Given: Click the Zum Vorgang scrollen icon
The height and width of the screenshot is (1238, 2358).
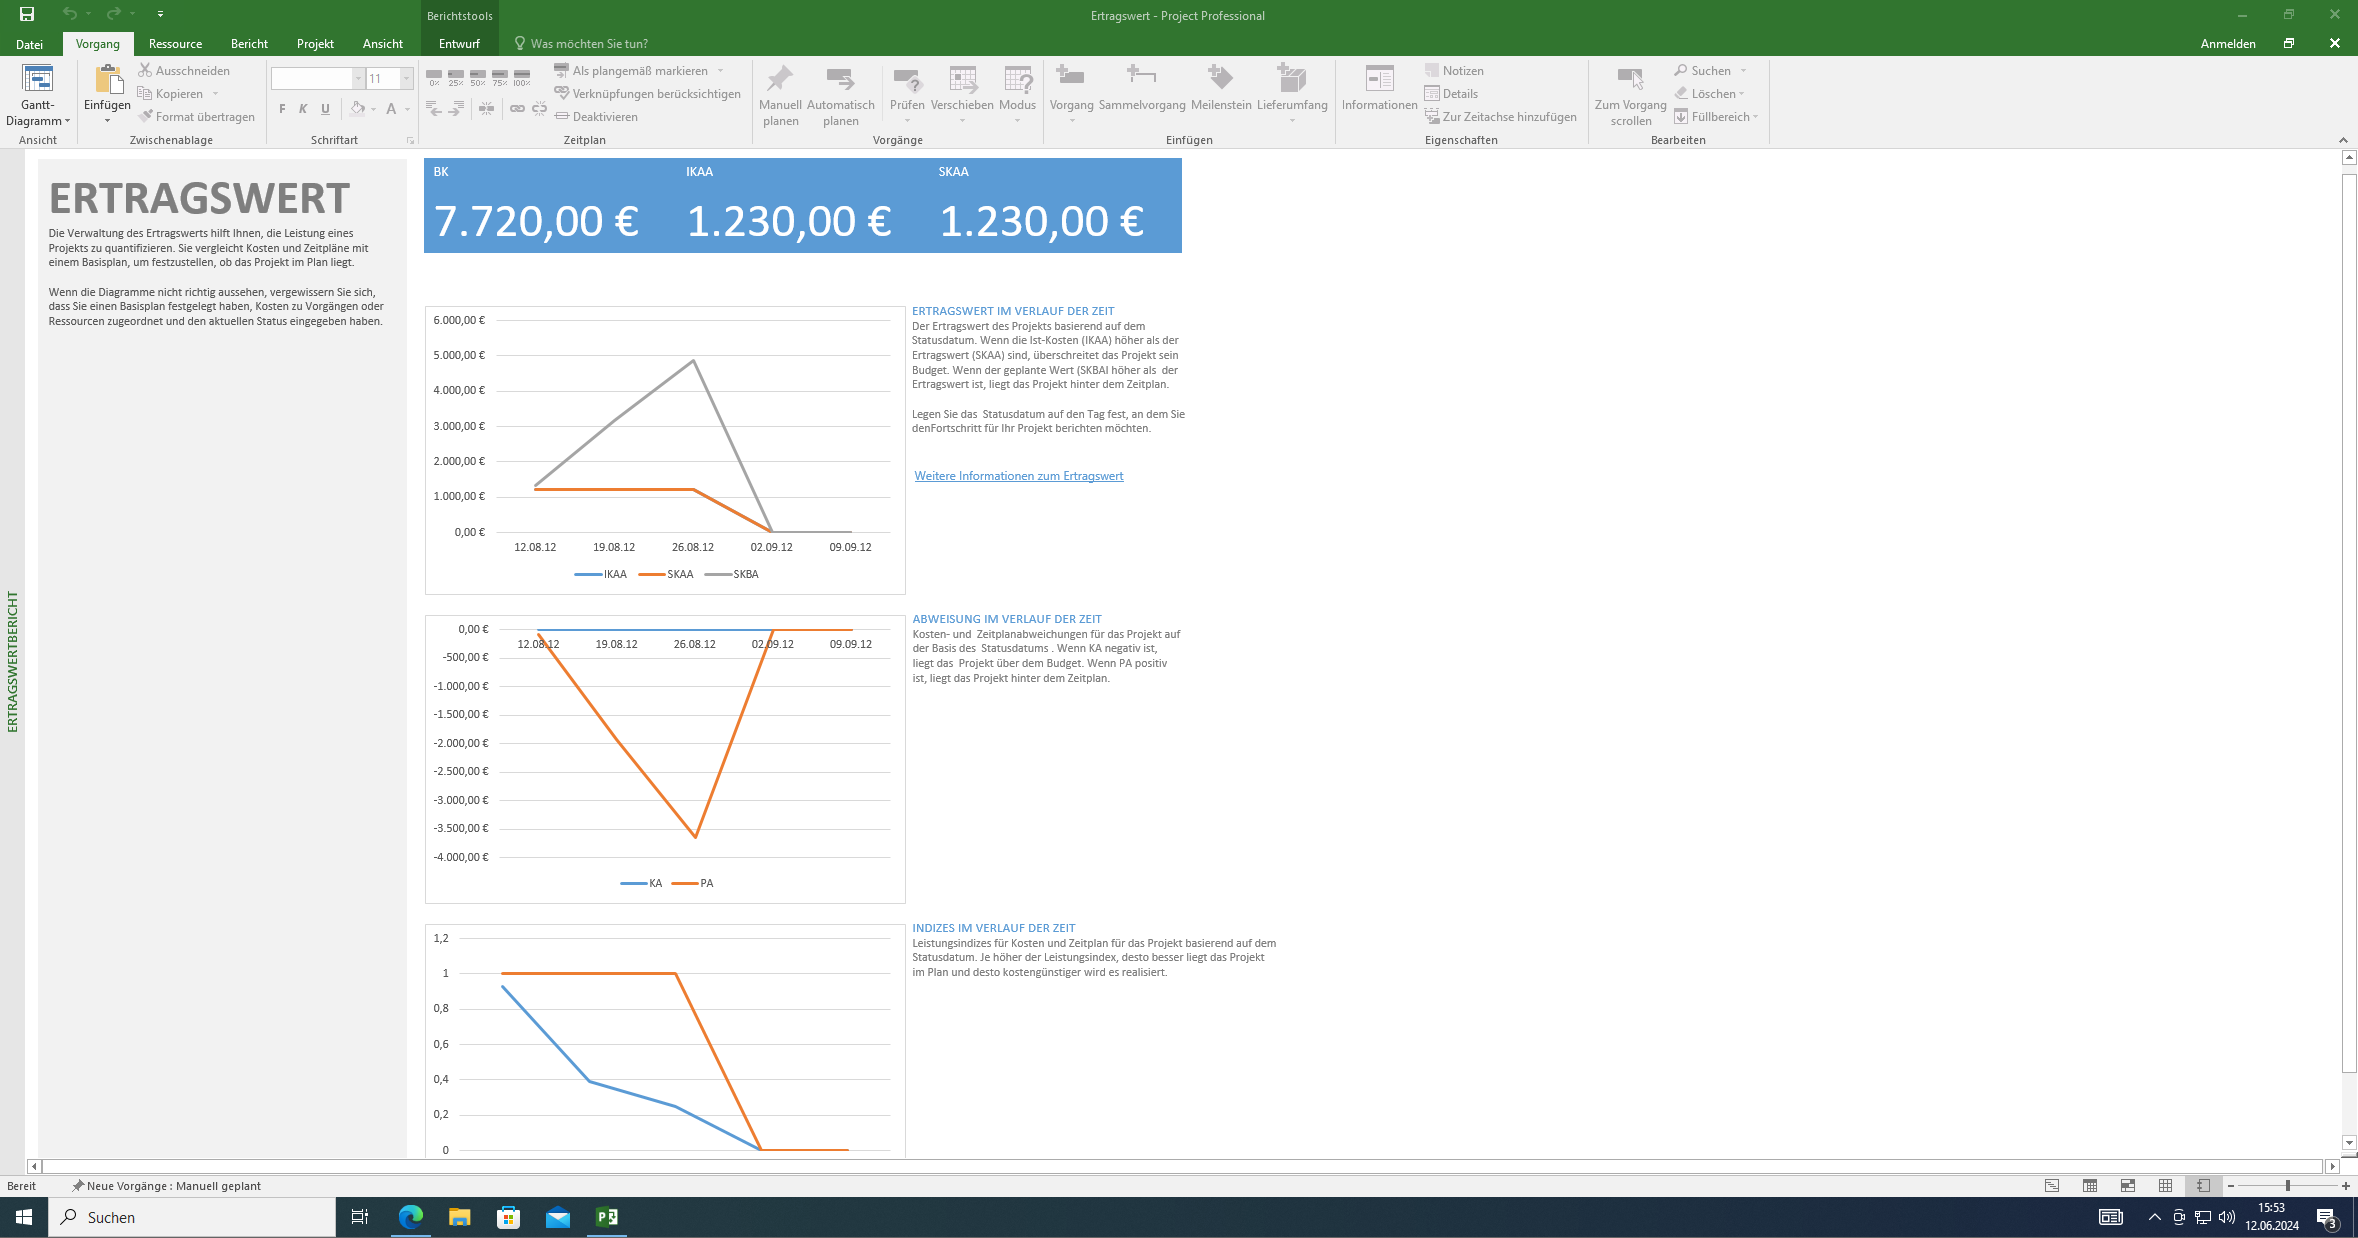Looking at the screenshot, I should pos(1630,80).
